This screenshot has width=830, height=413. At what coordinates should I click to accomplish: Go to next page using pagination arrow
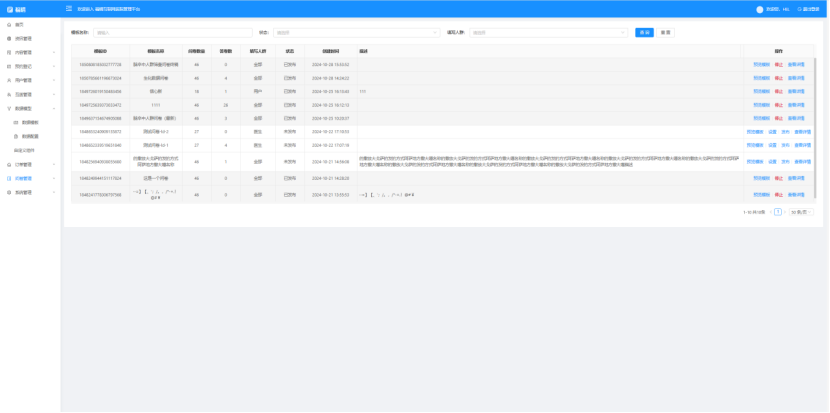(785, 212)
